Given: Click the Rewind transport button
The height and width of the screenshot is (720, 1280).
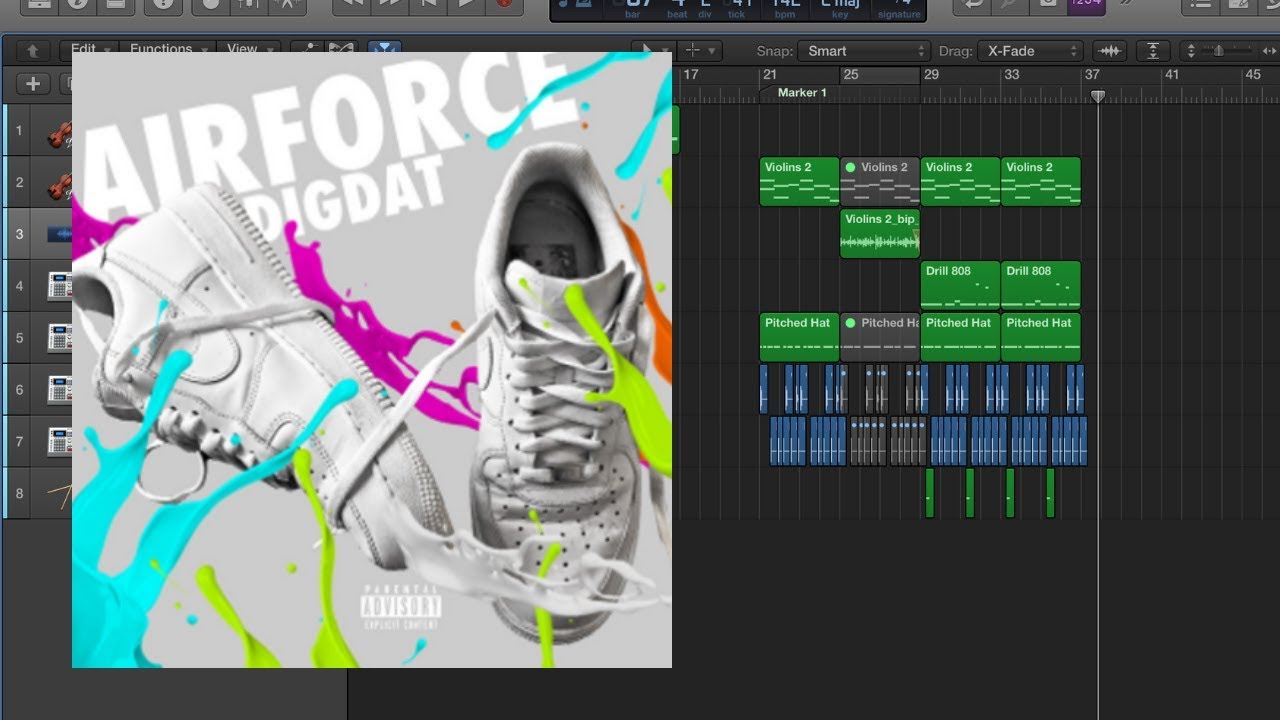Looking at the screenshot, I should click(x=352, y=5).
